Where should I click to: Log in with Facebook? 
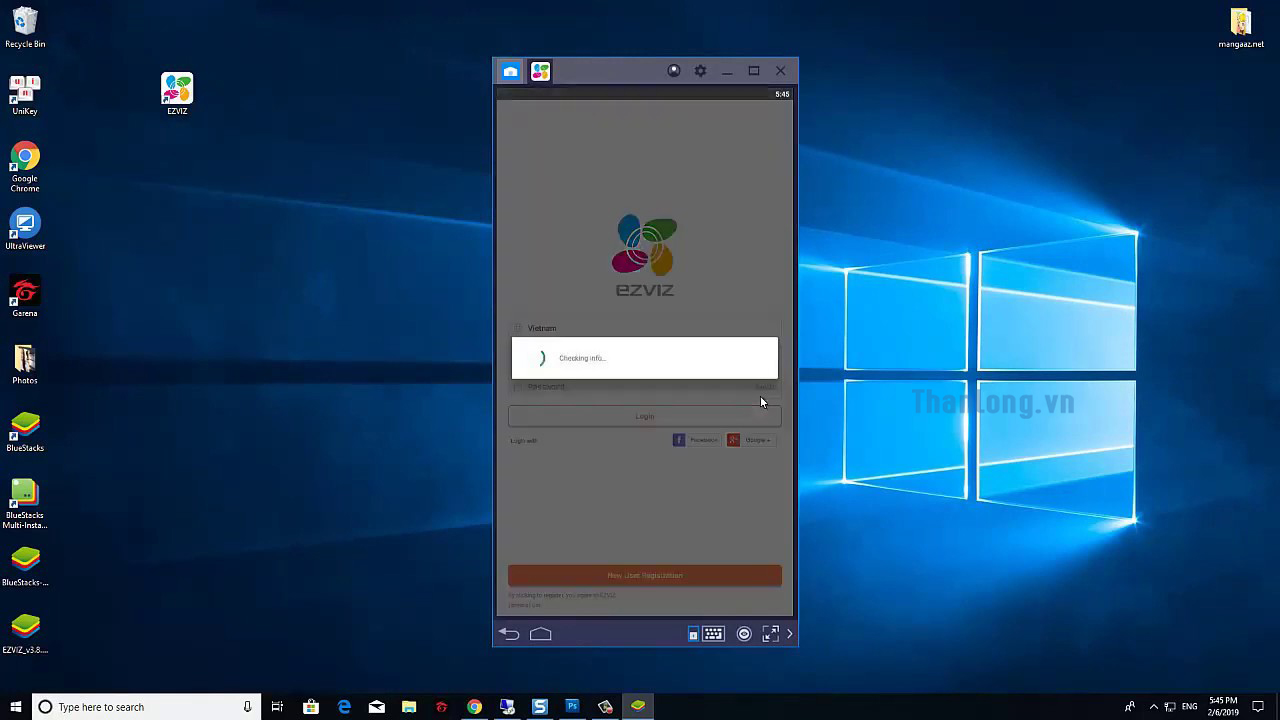tap(696, 440)
